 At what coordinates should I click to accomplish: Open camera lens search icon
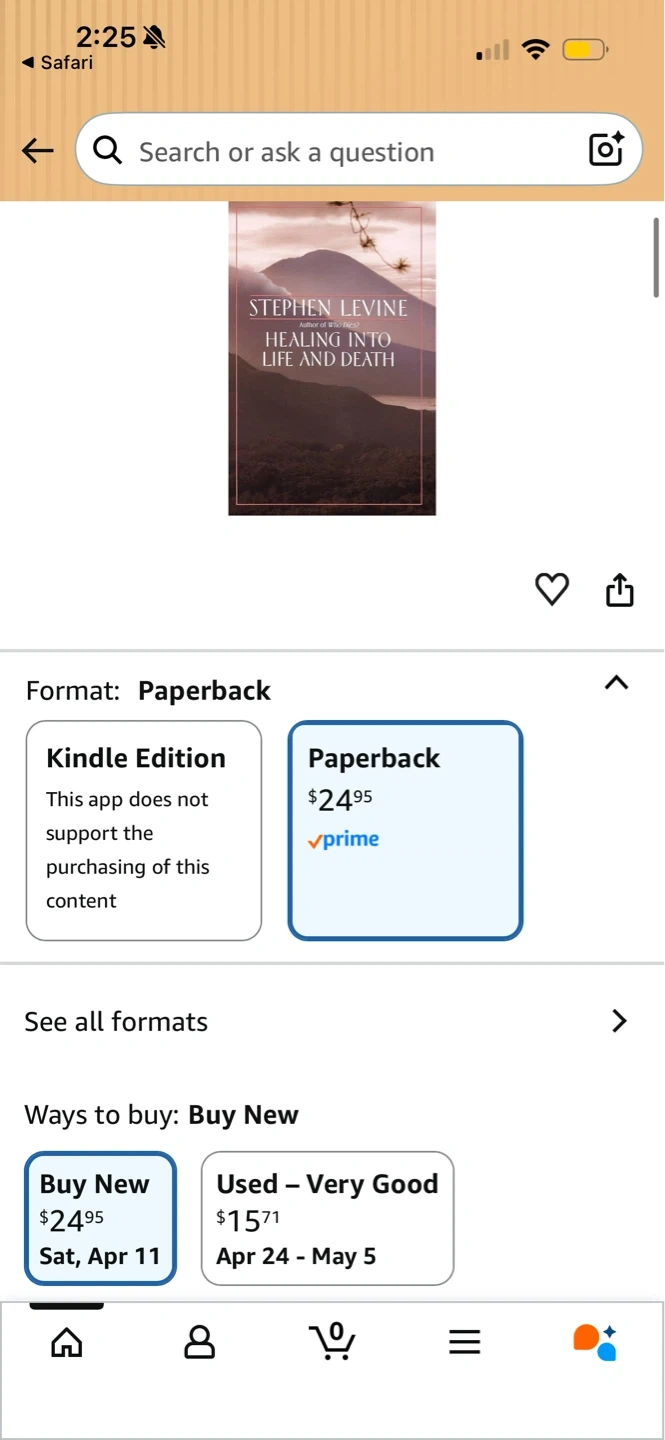pos(606,149)
